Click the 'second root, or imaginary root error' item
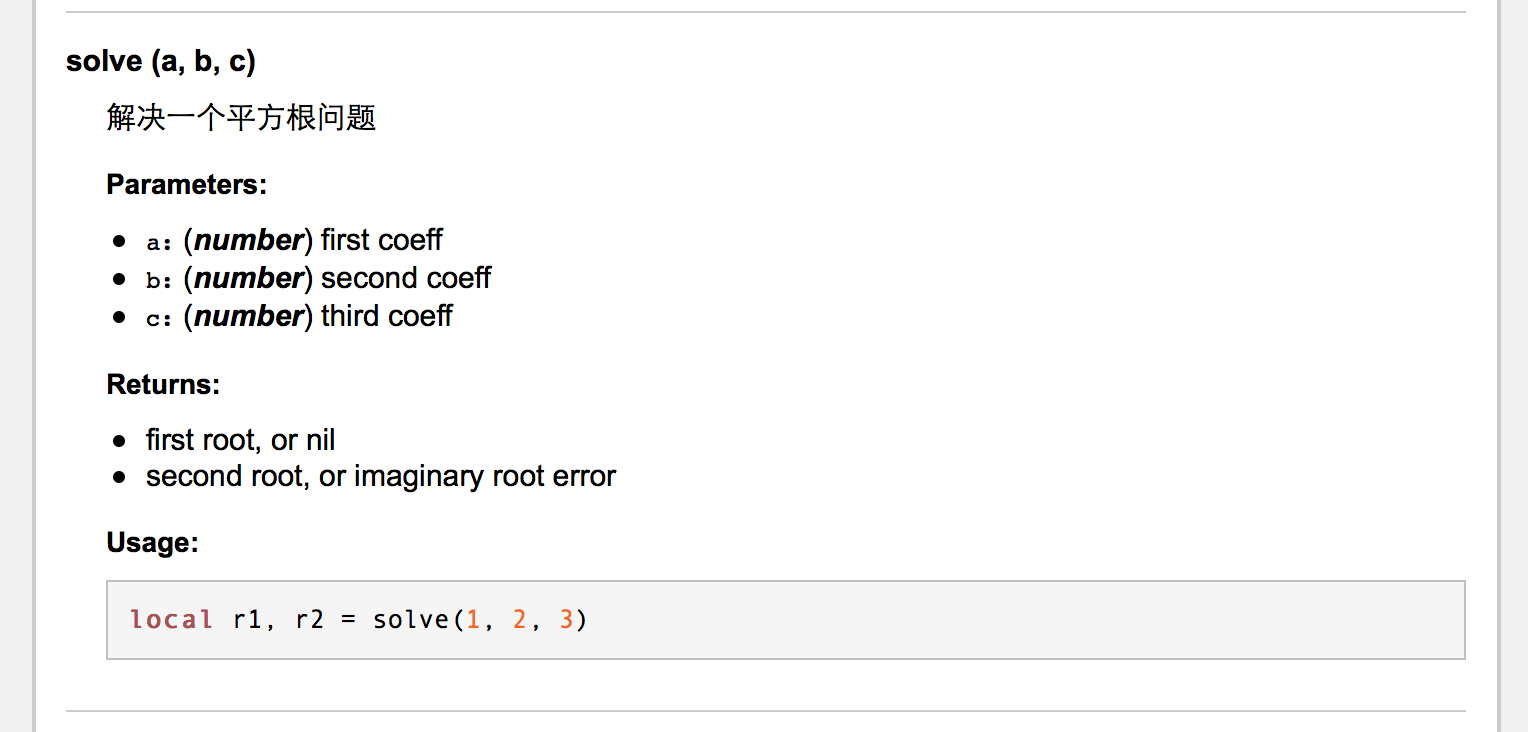The image size is (1528, 732). click(x=381, y=476)
